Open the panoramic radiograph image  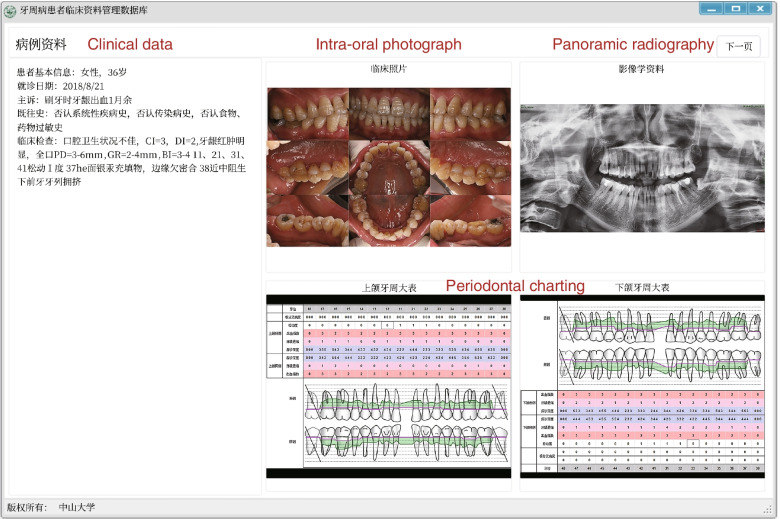pos(641,169)
